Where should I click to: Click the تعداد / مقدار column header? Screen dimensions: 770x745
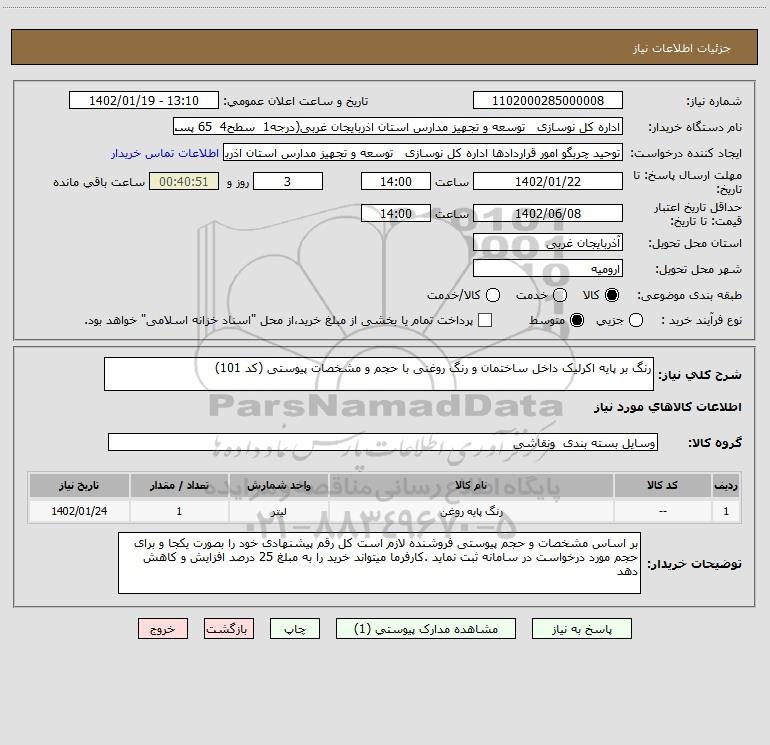pos(179,485)
